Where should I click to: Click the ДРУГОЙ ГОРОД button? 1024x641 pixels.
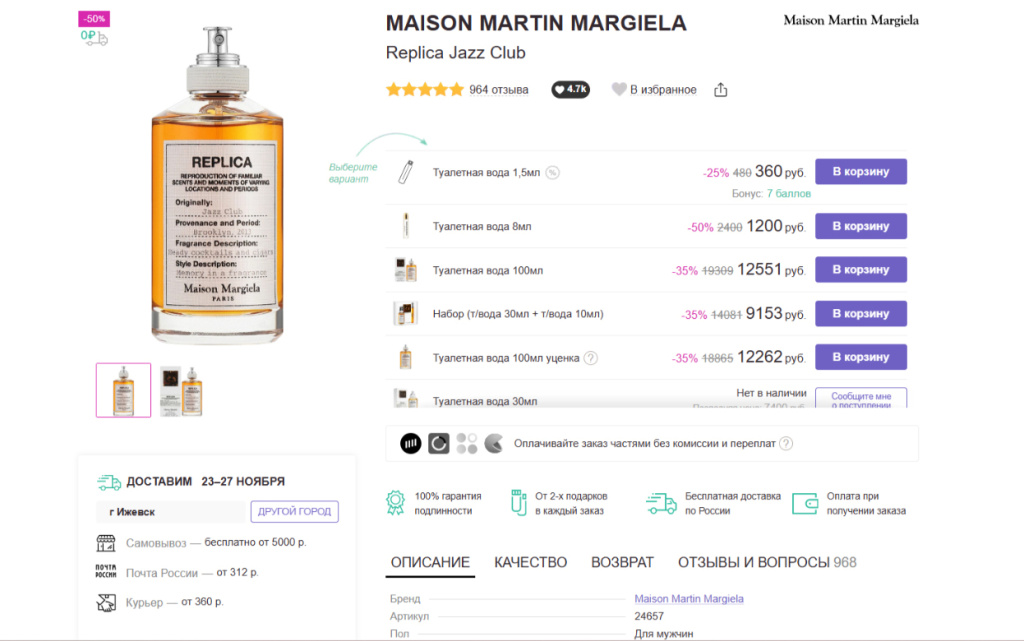tap(295, 511)
